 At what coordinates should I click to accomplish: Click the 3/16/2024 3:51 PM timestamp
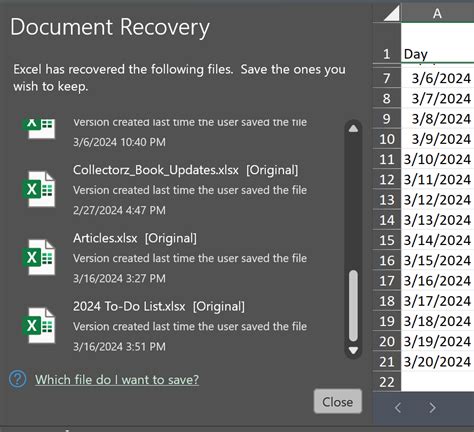[119, 347]
